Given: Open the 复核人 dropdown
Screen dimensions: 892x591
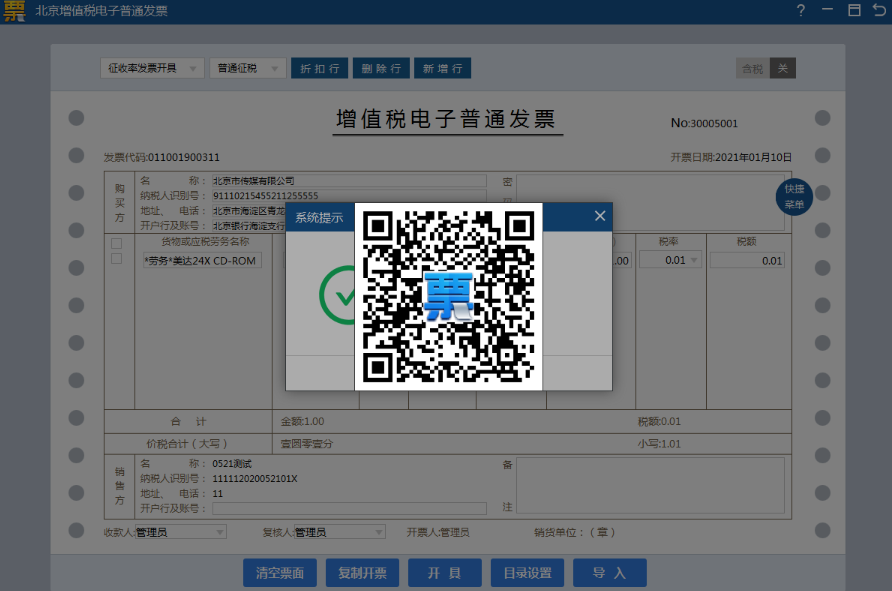Looking at the screenshot, I should coord(340,532).
